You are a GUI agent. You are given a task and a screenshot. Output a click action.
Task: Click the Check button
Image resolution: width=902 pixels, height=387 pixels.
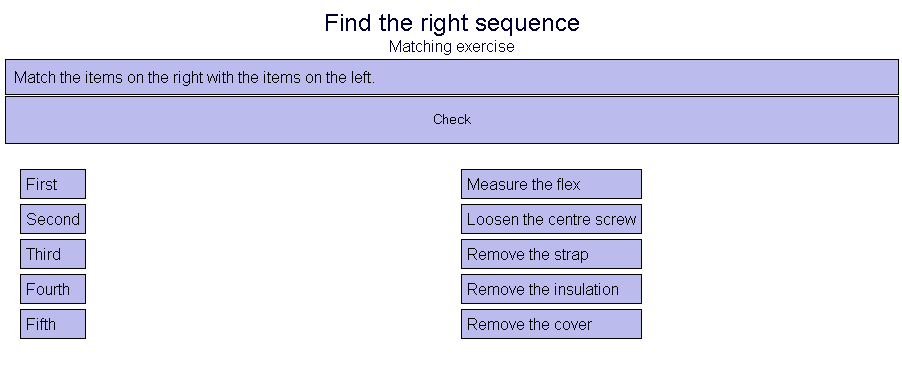point(452,120)
